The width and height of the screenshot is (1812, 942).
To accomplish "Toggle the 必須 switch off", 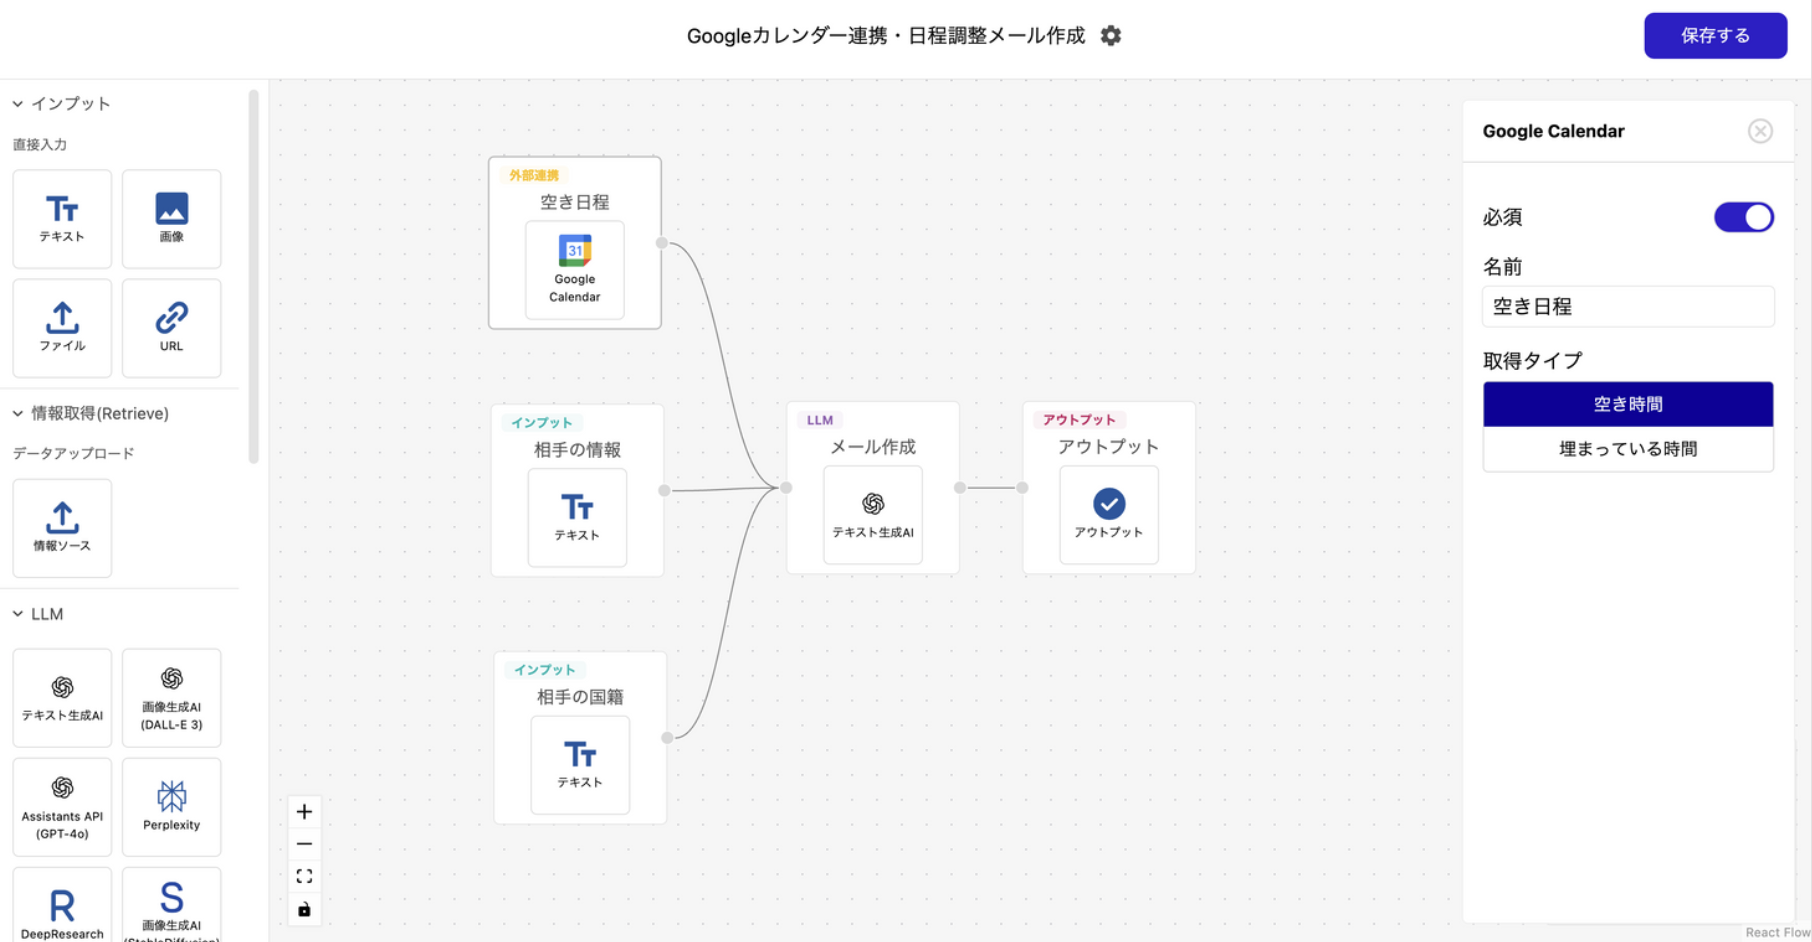I will [1743, 217].
